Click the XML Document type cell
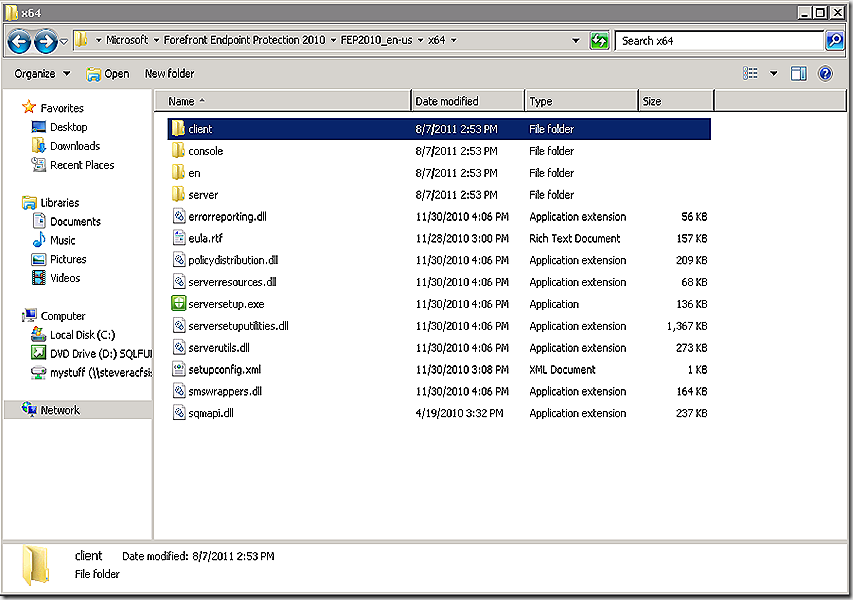The width and height of the screenshot is (853, 600). pyautogui.click(x=562, y=369)
